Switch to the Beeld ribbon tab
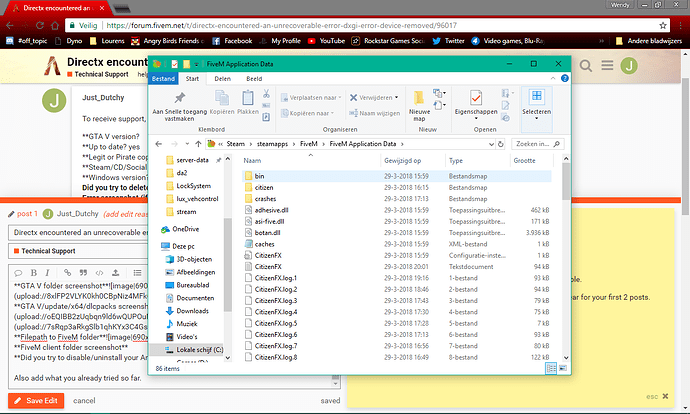This screenshot has height=414, width=690. pyautogui.click(x=254, y=79)
